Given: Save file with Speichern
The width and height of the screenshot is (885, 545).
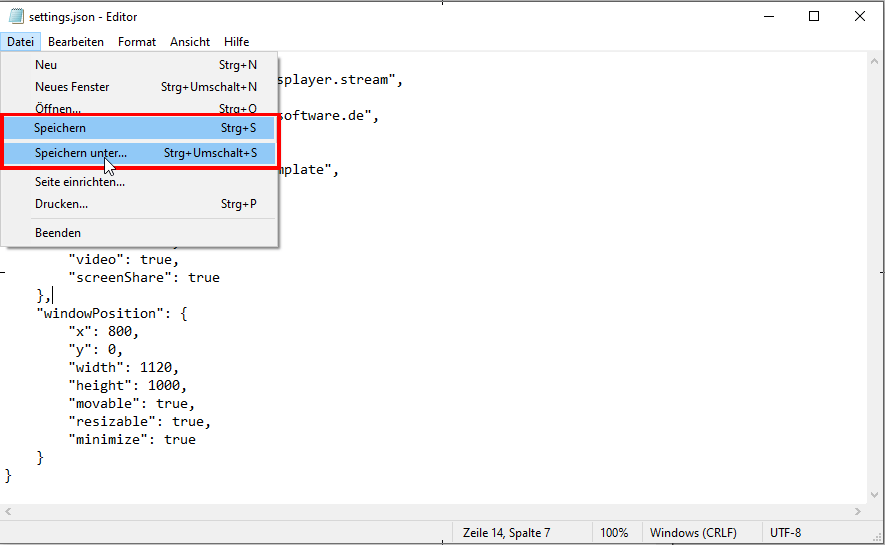Looking at the screenshot, I should pyautogui.click(x=60, y=128).
